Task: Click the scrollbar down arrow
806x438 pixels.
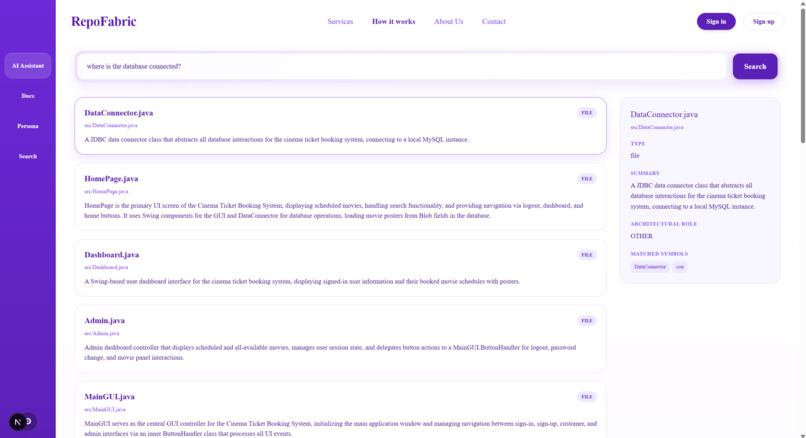Action: (802, 435)
